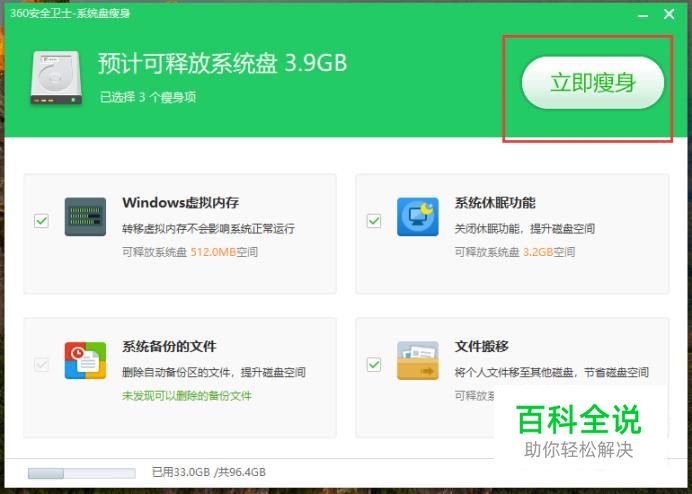Select the 系统休眠功能 title text
Viewport: 692px width, 494px height.
pyautogui.click(x=495, y=203)
